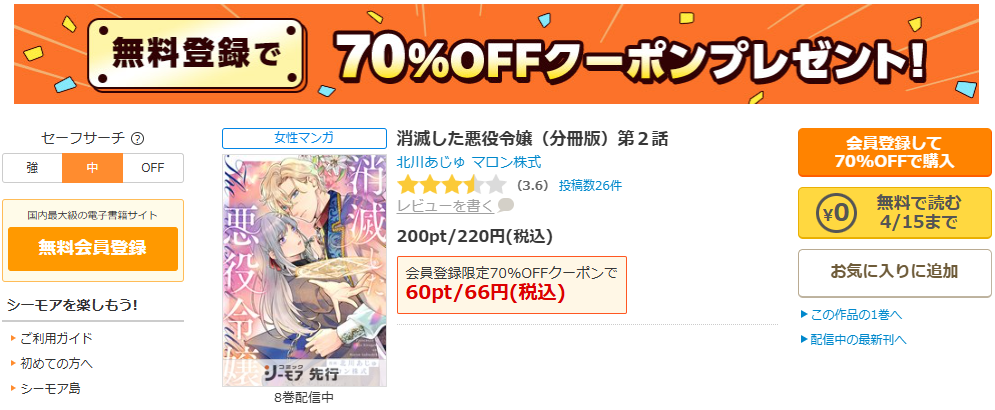Click the star rating icons
This screenshot has width=995, height=410.
[451, 185]
